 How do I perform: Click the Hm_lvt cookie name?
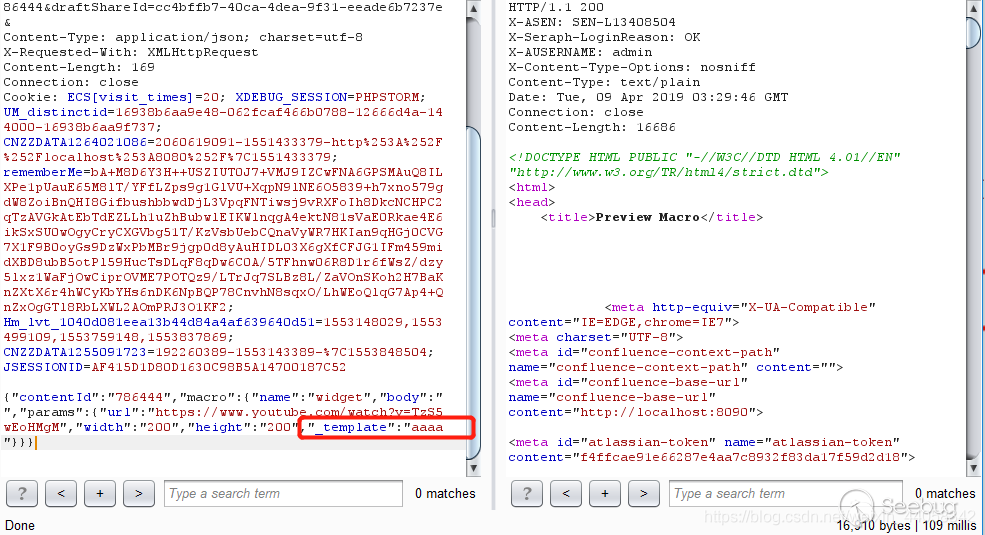point(159,322)
